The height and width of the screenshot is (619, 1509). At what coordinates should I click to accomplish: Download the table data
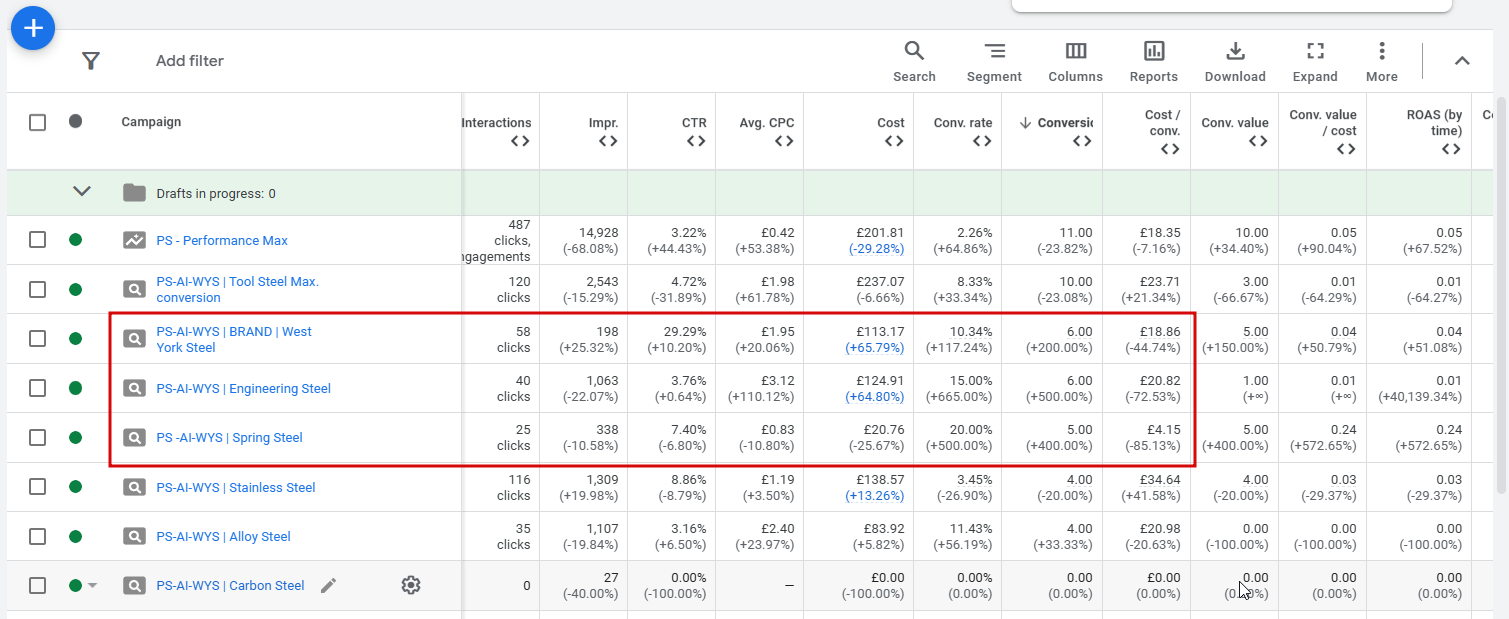point(1235,62)
